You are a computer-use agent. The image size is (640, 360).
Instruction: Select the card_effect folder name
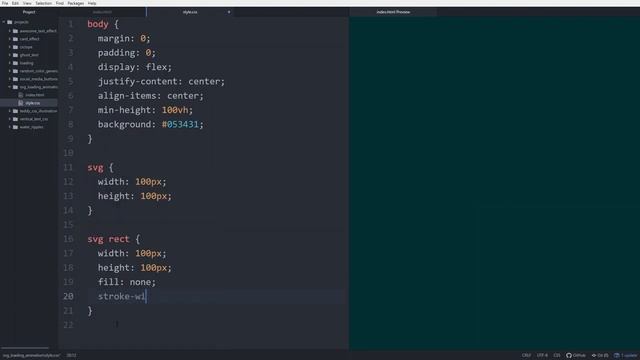(x=29, y=39)
